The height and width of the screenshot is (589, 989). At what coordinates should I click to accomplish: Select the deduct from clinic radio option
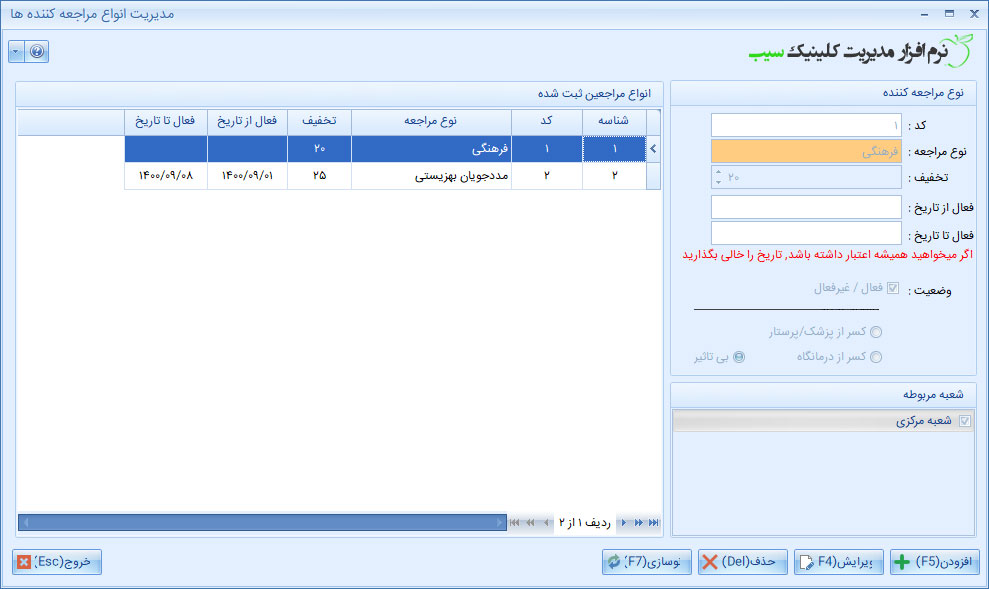pyautogui.click(x=876, y=357)
